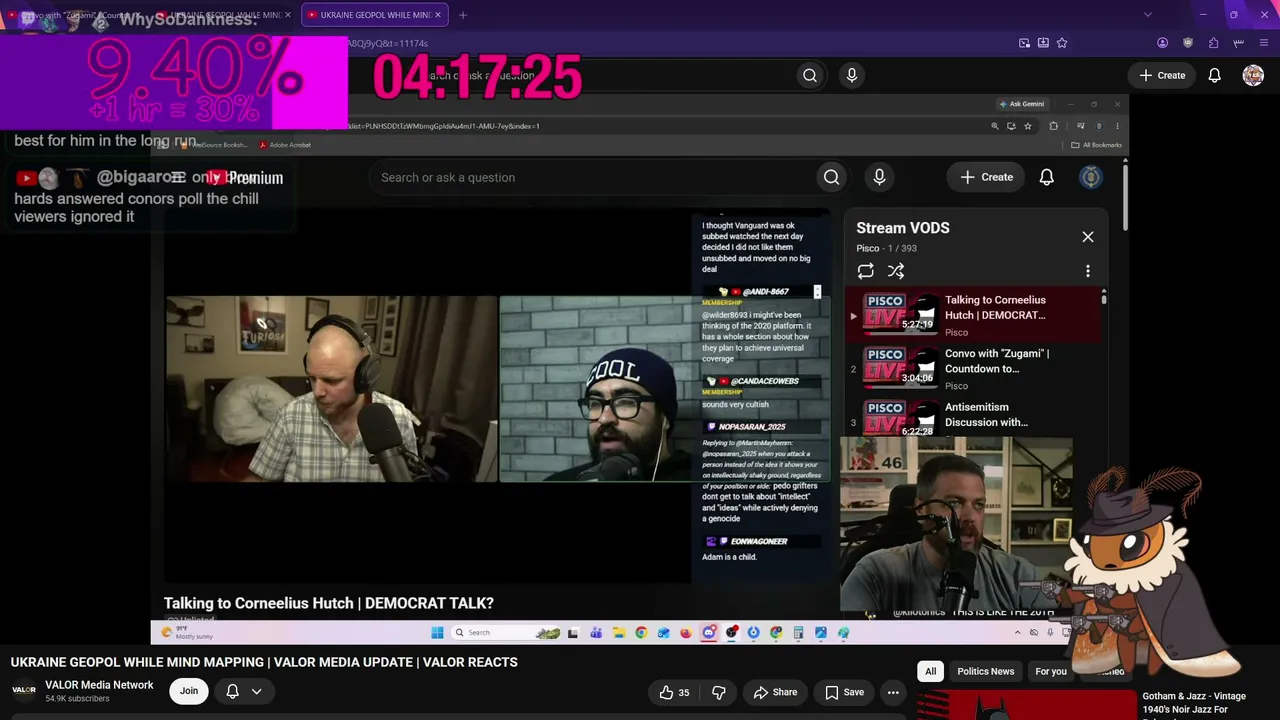Image resolution: width=1280 pixels, height=720 pixels.
Task: Toggle loop playlist in Stream VODS panel
Action: [x=866, y=271]
